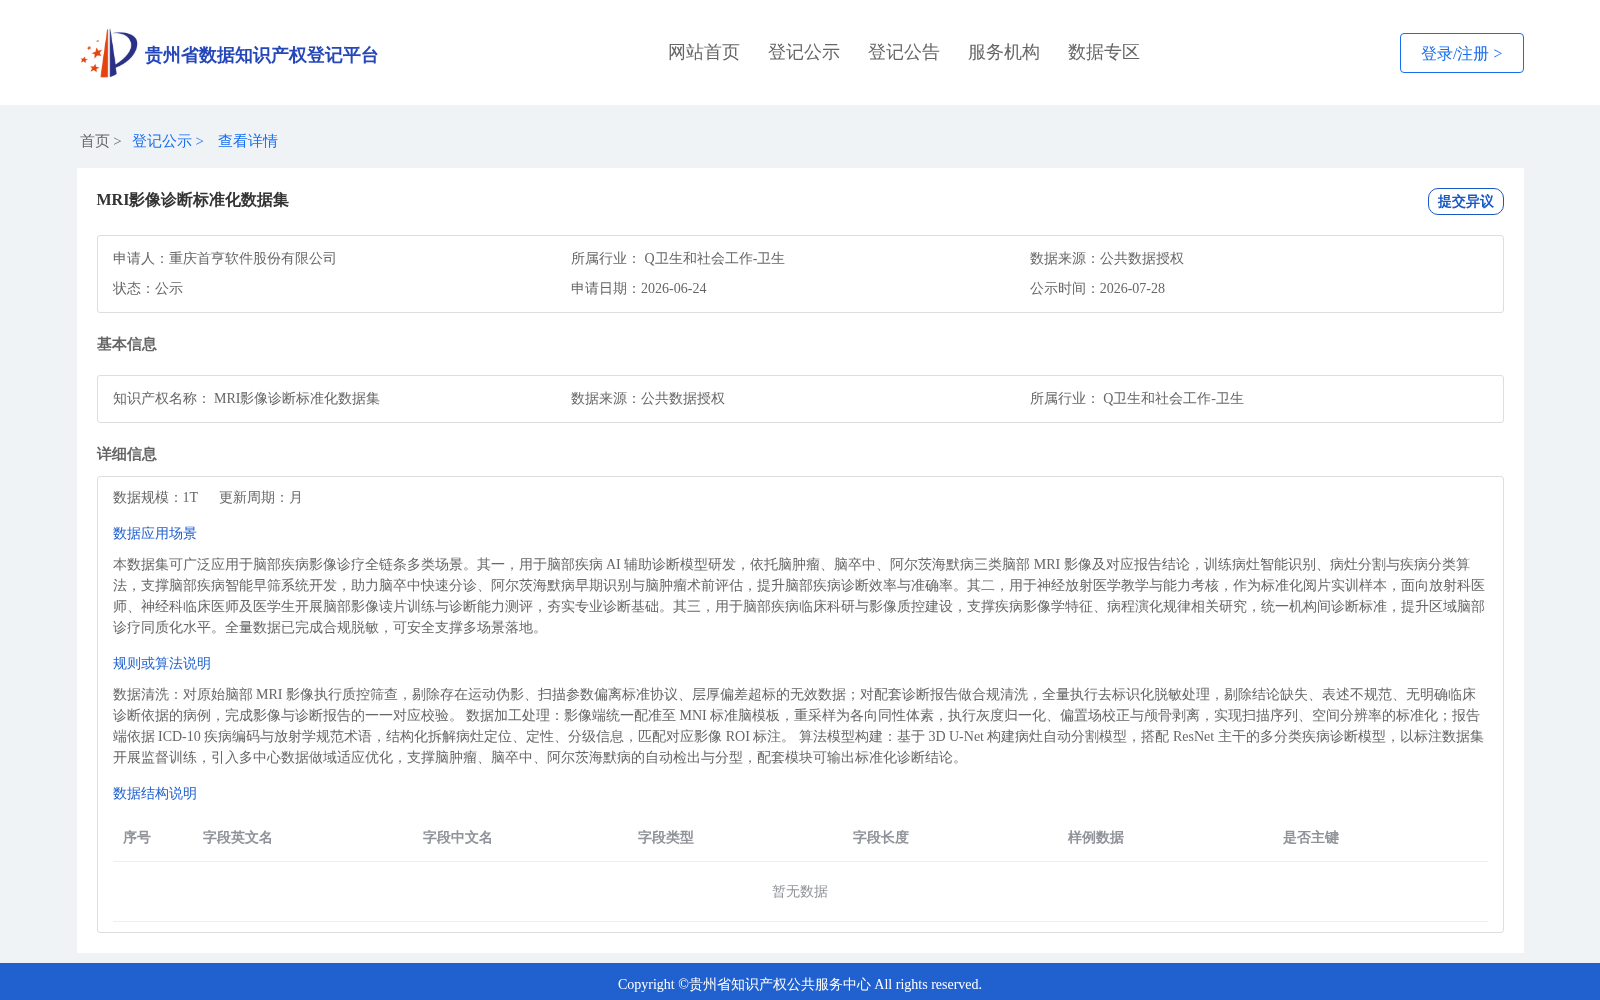Click the 规则或算法说明 subheading
The image size is (1600, 1000).
[x=162, y=663]
